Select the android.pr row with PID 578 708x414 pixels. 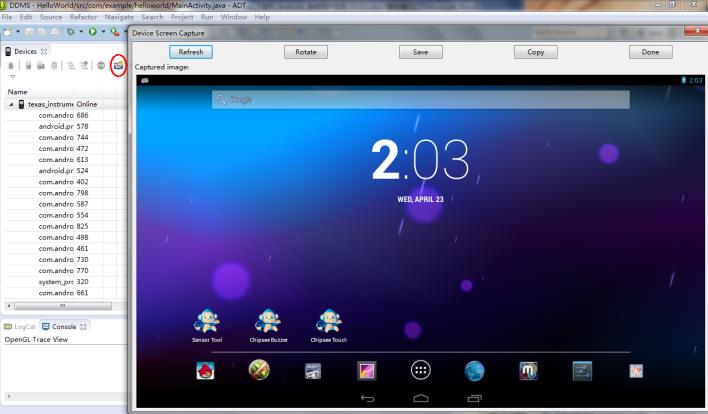(63, 126)
